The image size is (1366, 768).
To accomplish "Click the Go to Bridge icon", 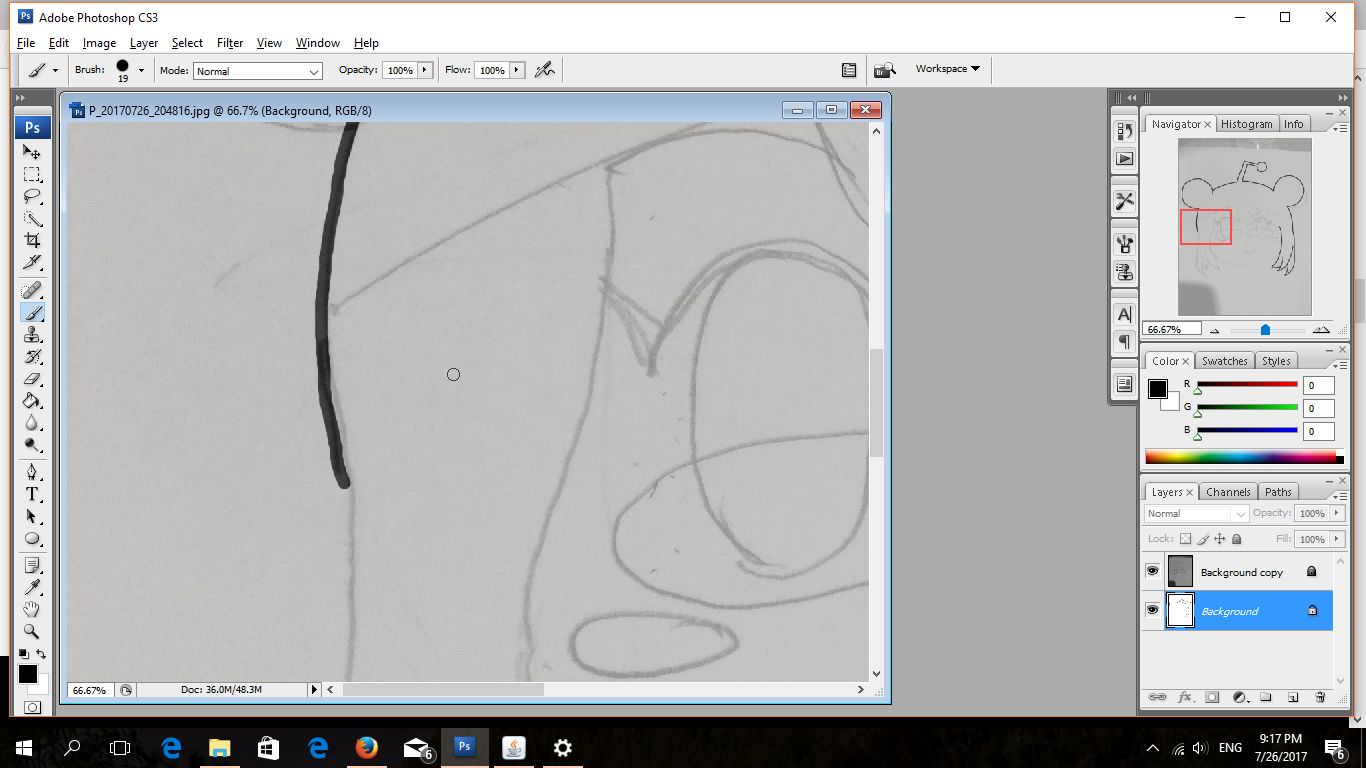I will point(884,70).
